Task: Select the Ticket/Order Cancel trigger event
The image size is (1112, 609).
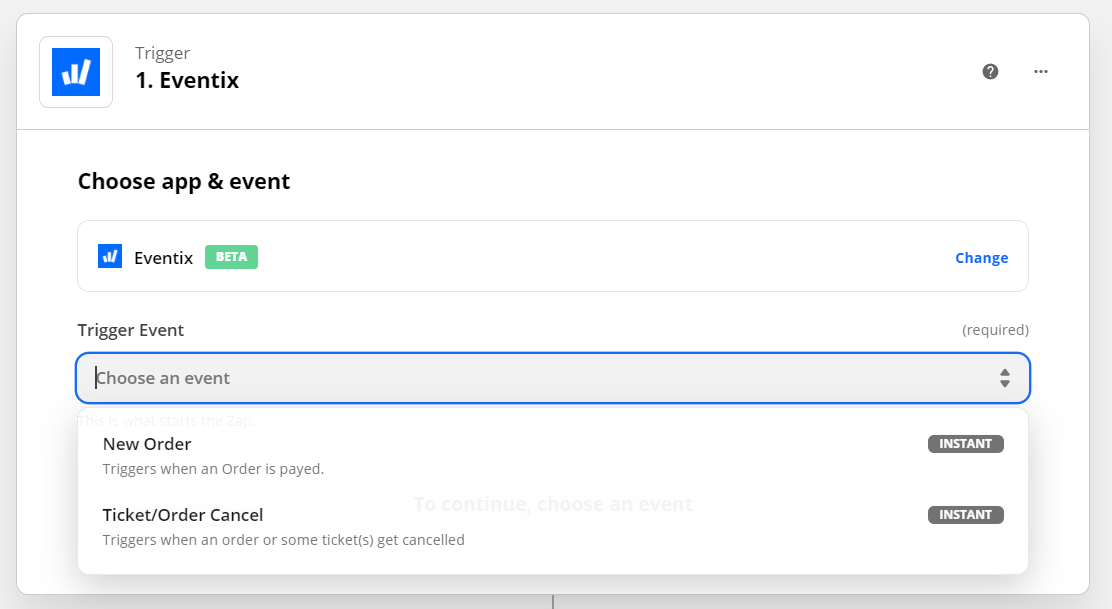Action: [x=552, y=527]
